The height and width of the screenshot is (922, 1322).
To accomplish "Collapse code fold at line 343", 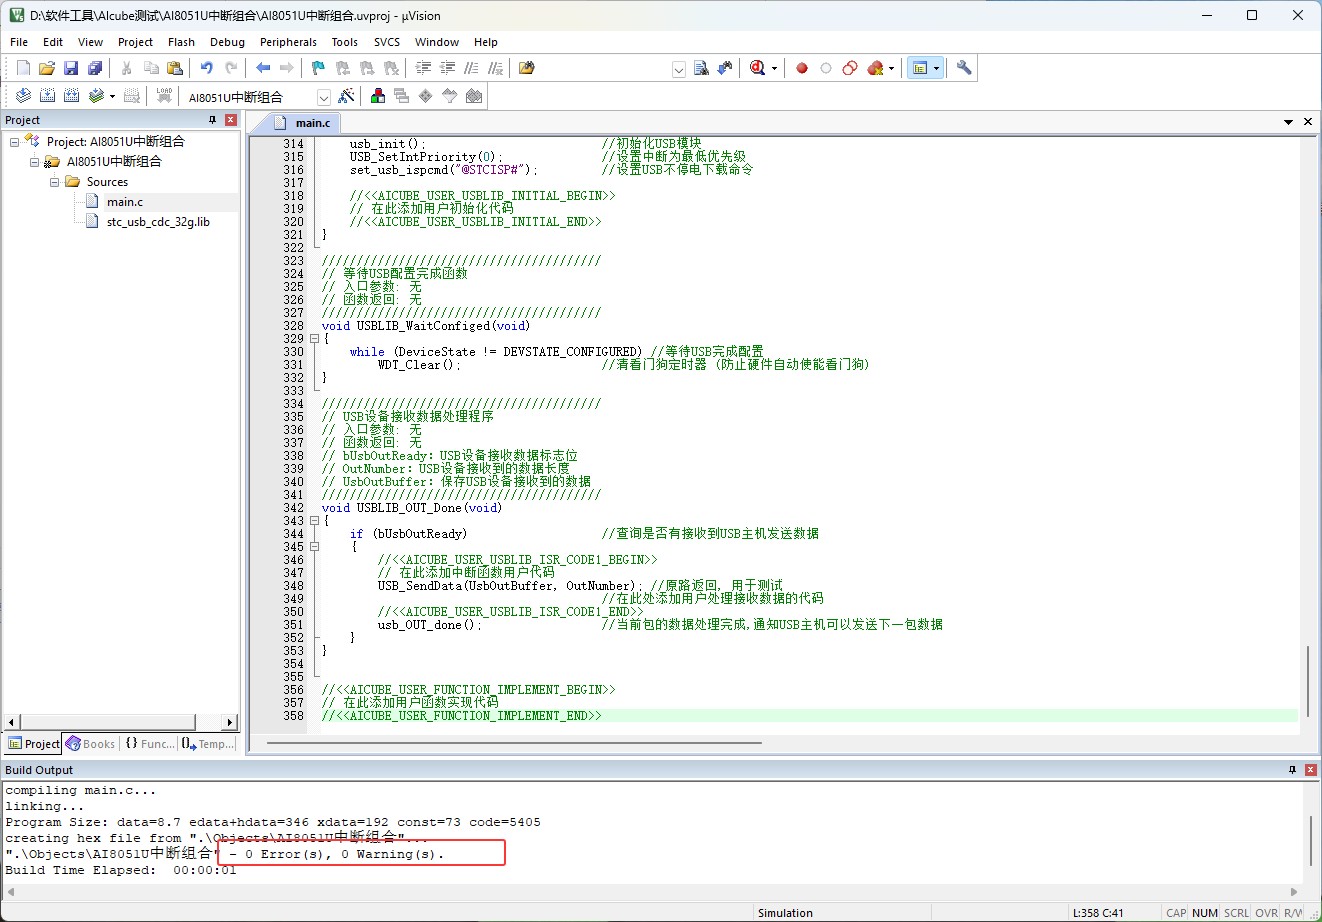I will coord(314,521).
